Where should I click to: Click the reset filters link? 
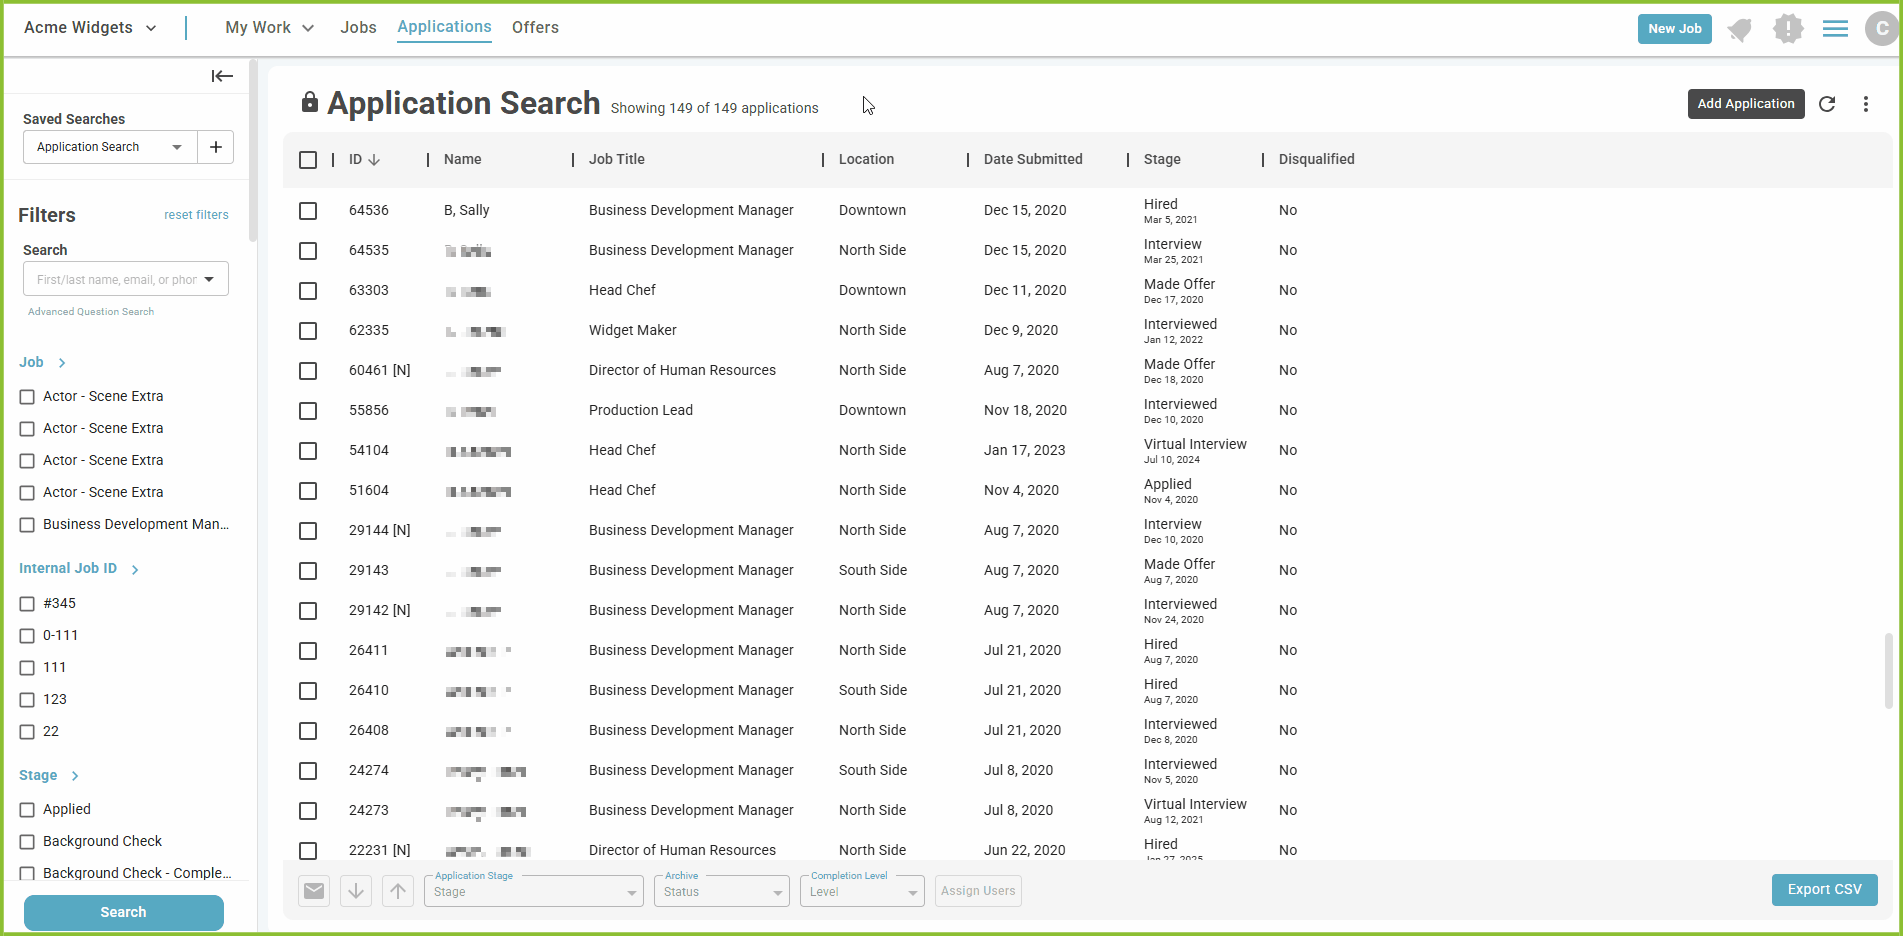pyautogui.click(x=196, y=215)
